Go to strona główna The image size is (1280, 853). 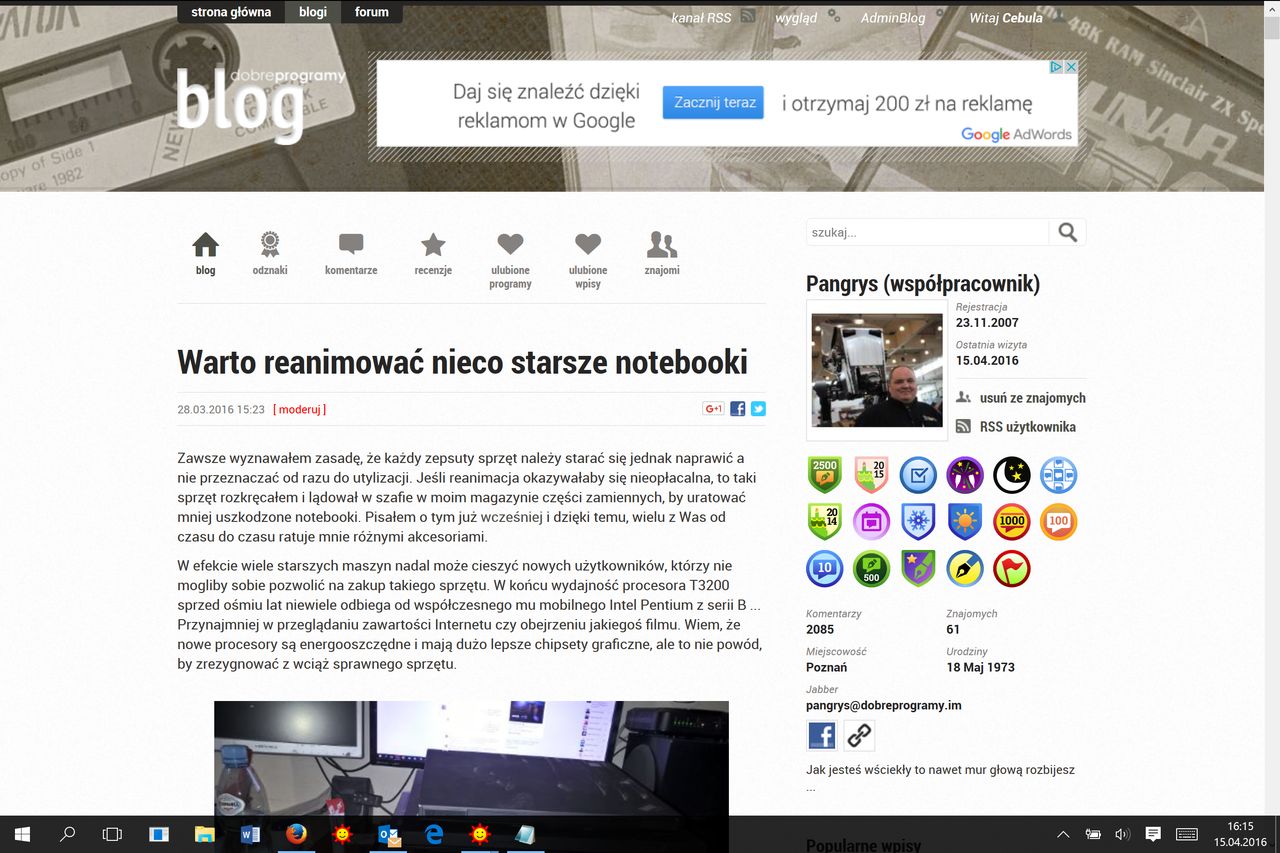pos(231,13)
